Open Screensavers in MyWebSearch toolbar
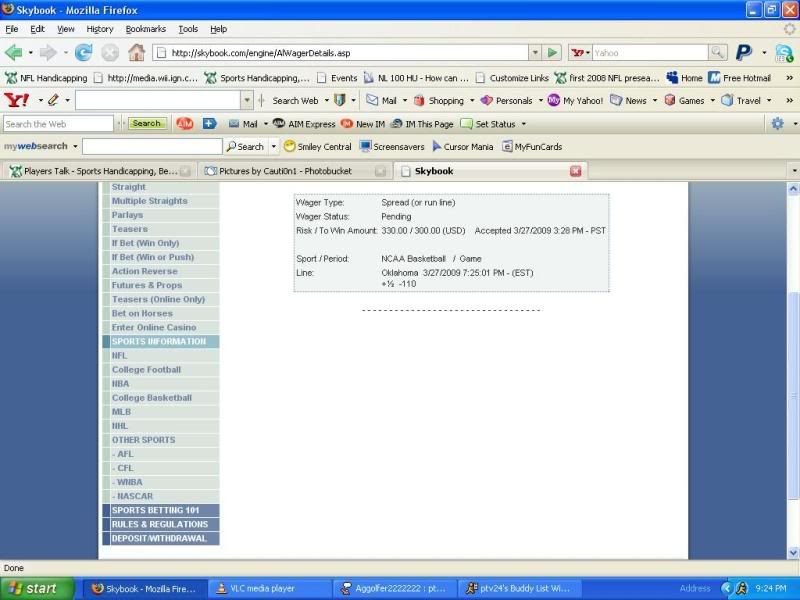 [x=392, y=146]
